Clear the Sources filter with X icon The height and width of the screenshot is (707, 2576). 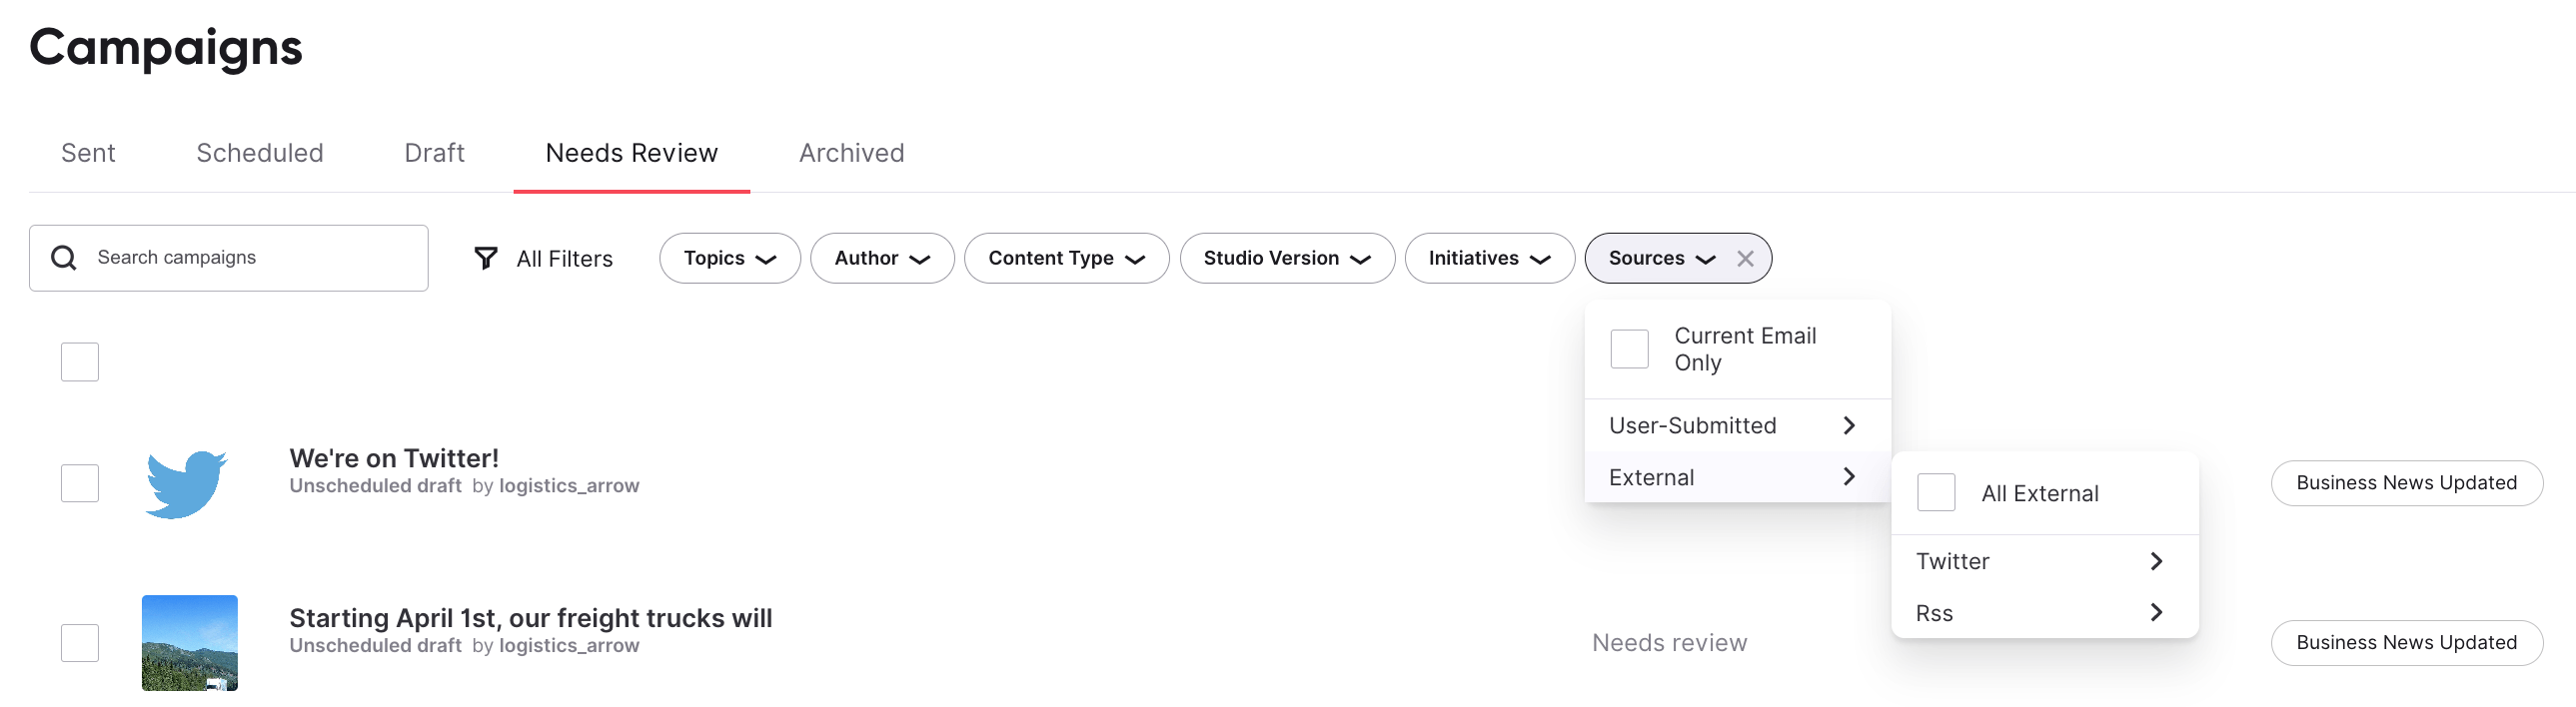[x=1745, y=258]
